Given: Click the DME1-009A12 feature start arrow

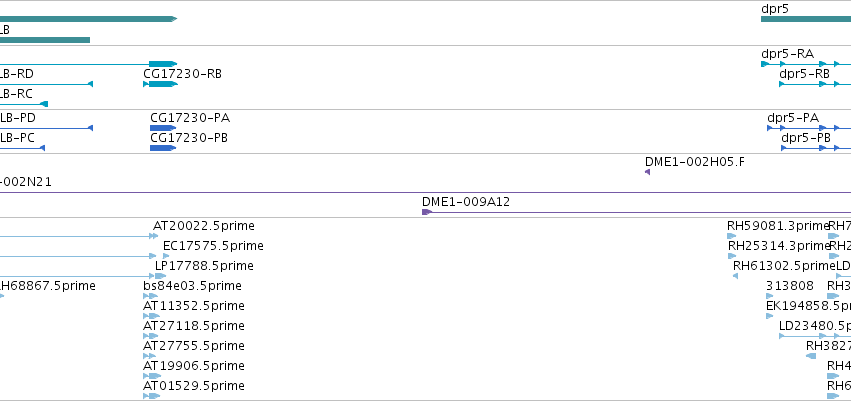Looking at the screenshot, I should point(427,212).
